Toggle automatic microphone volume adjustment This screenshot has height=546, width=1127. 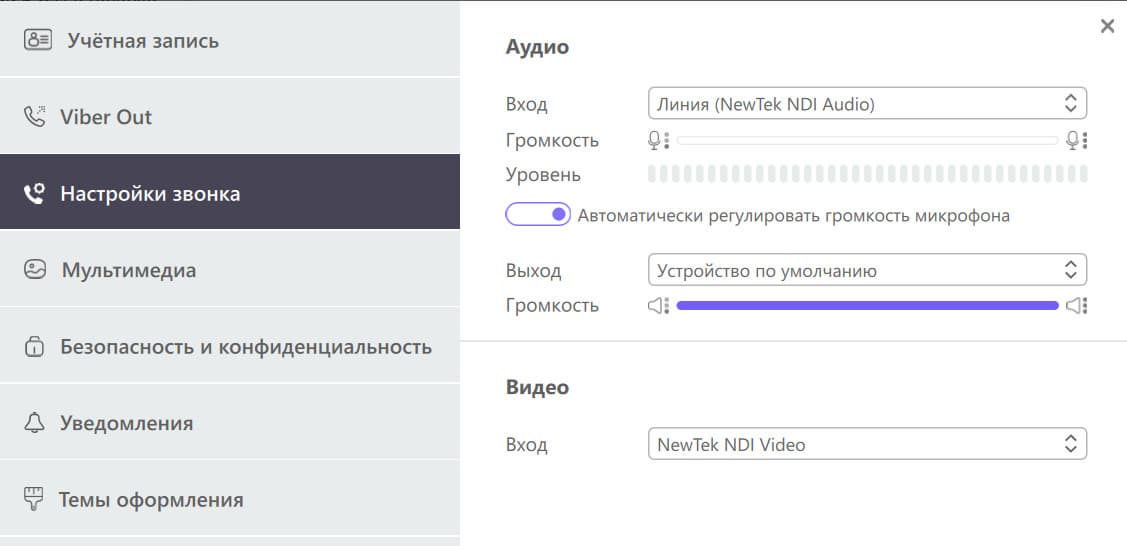(538, 214)
